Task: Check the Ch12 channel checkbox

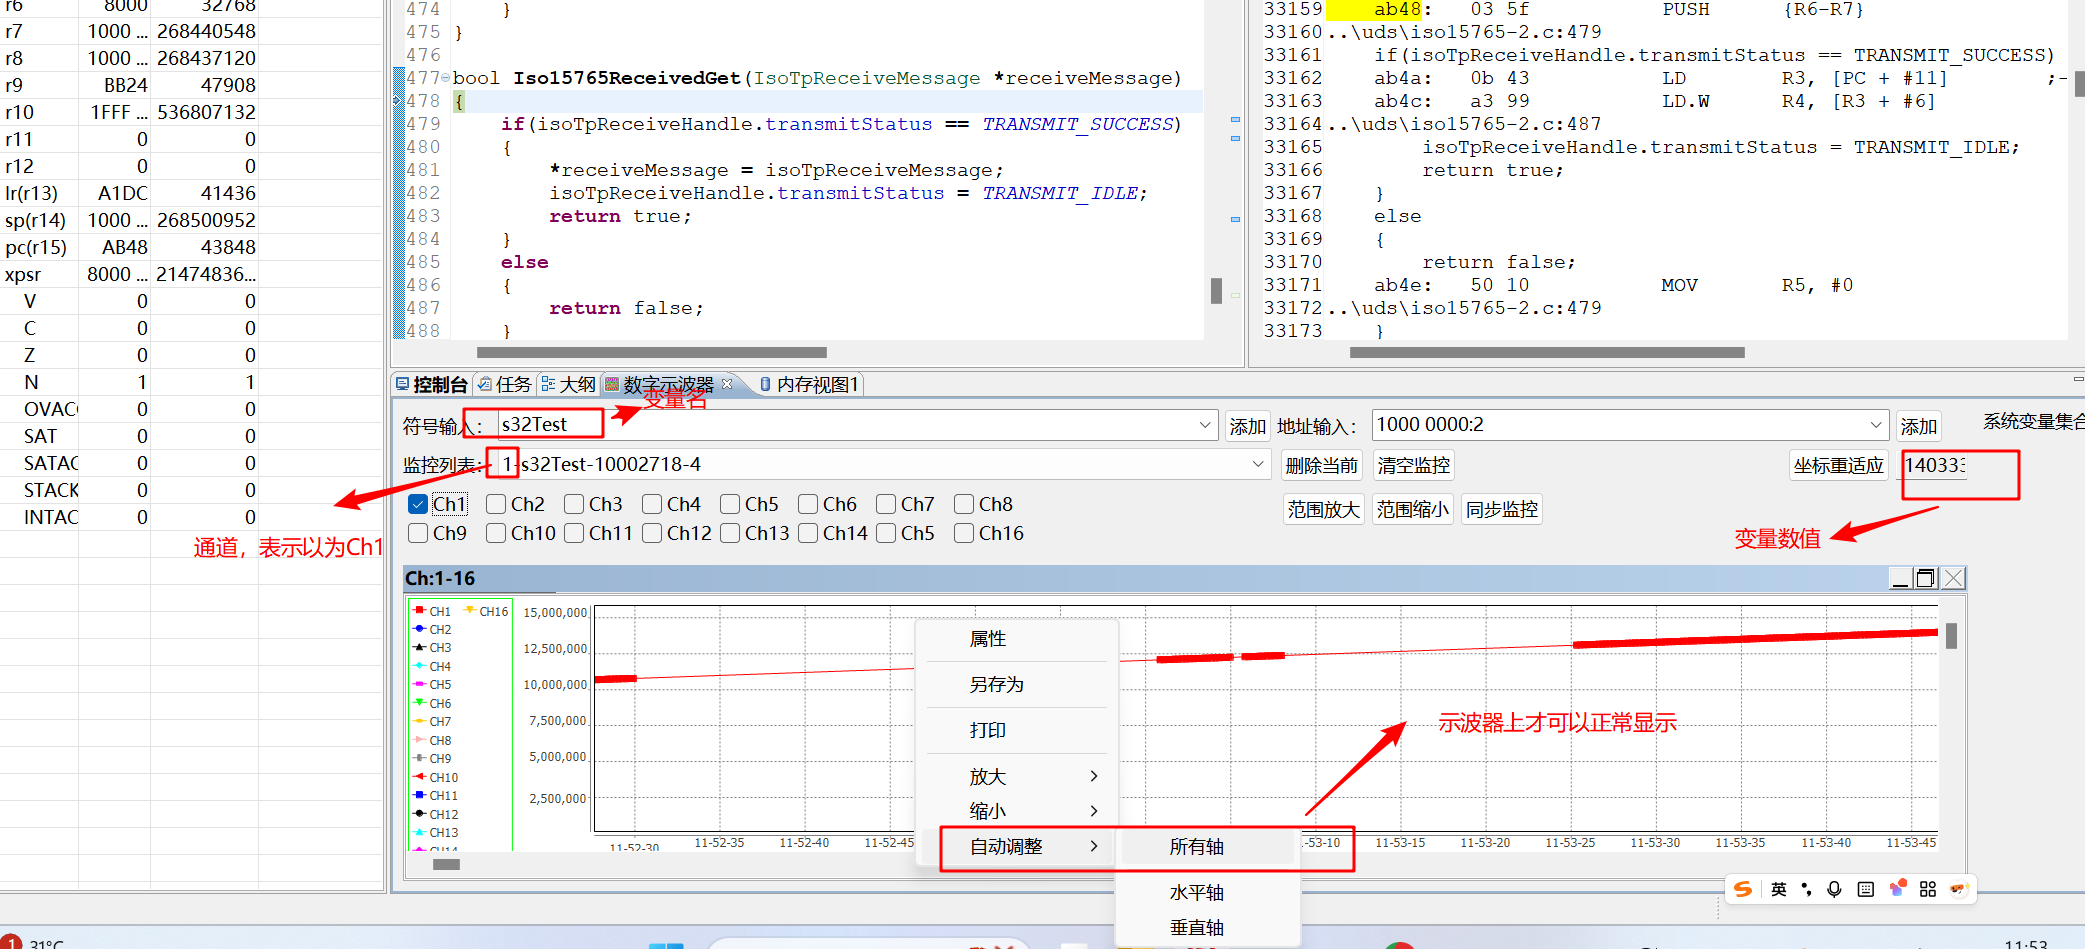Action: [x=652, y=533]
